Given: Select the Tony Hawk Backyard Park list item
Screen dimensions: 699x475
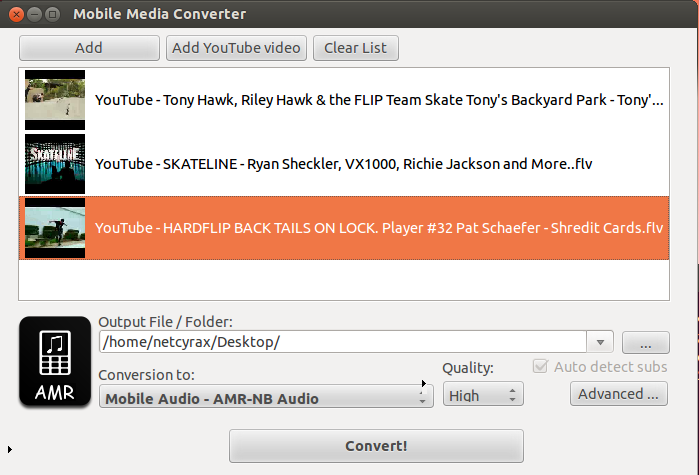Looking at the screenshot, I should pos(379,100).
